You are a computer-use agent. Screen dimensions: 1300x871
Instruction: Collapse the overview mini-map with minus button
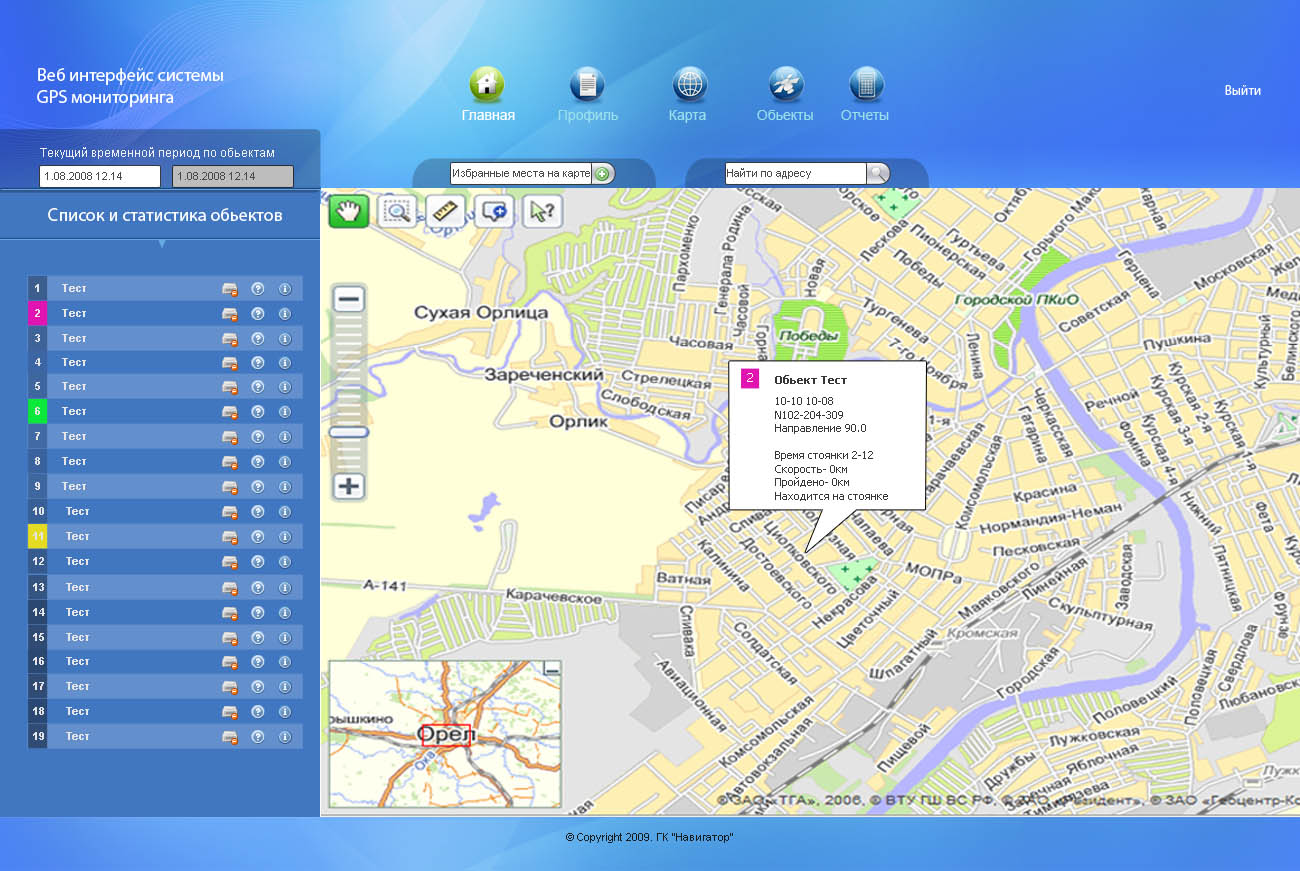[551, 668]
